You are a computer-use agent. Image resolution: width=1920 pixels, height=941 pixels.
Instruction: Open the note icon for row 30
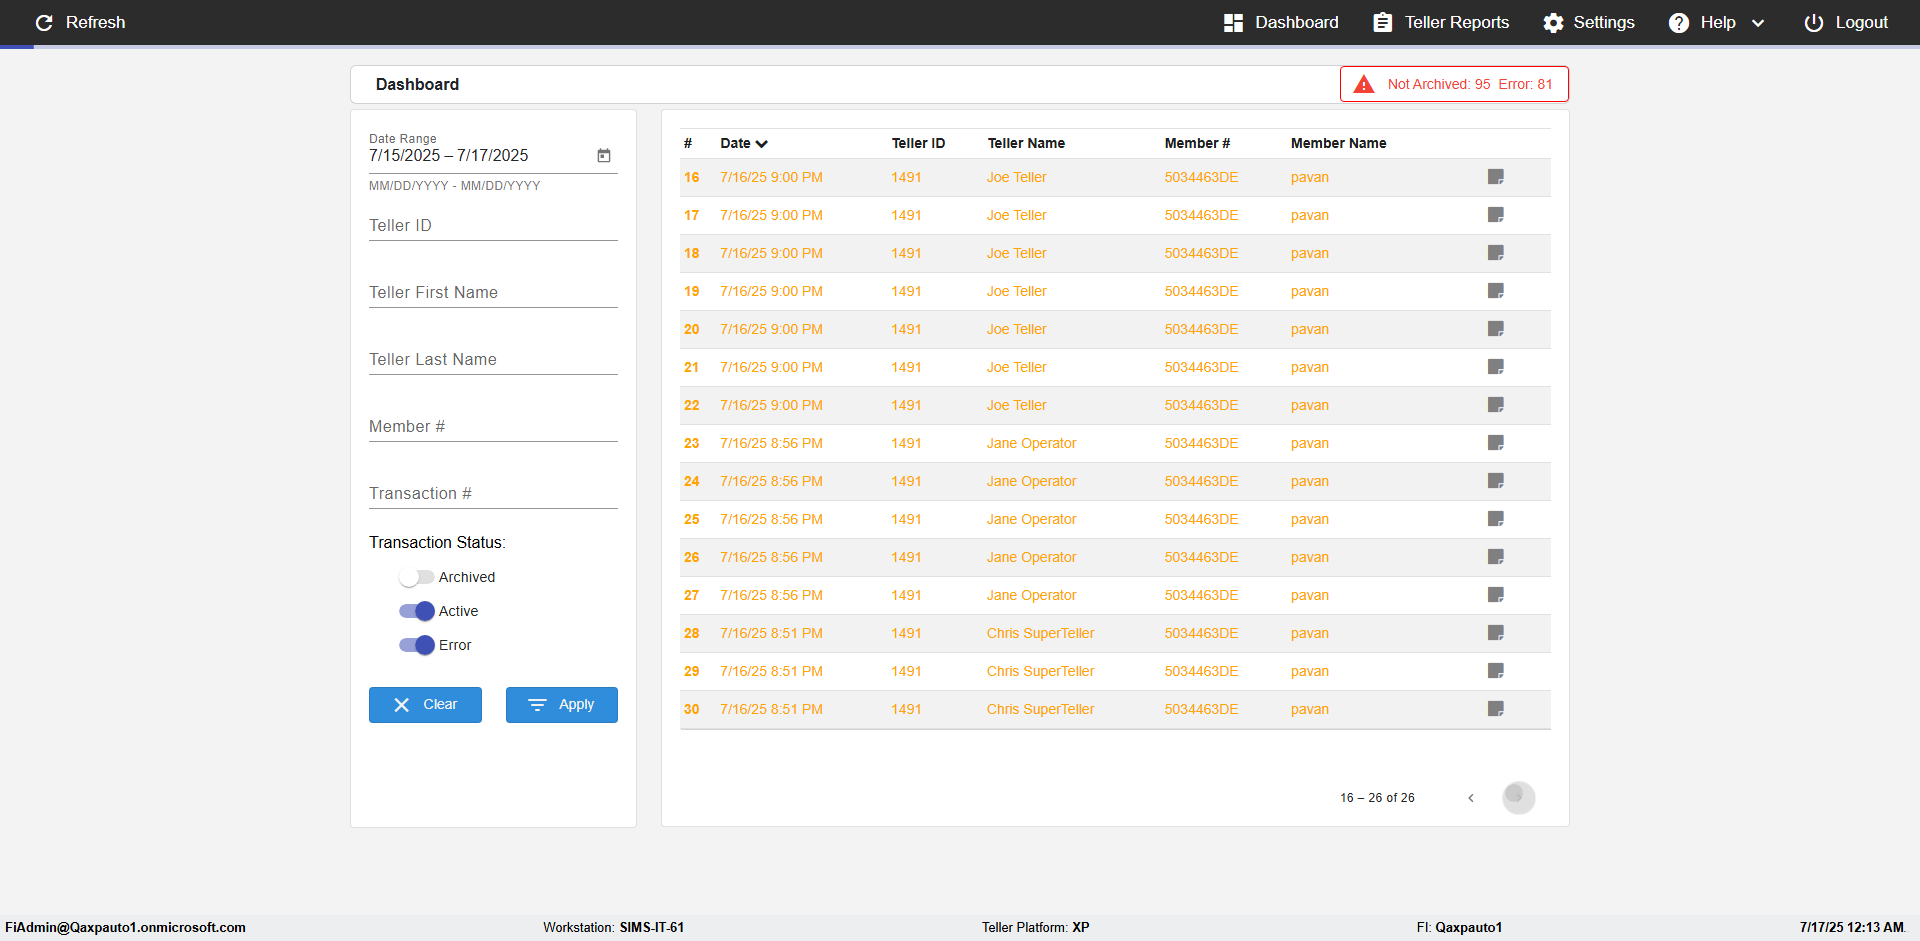pyautogui.click(x=1495, y=709)
